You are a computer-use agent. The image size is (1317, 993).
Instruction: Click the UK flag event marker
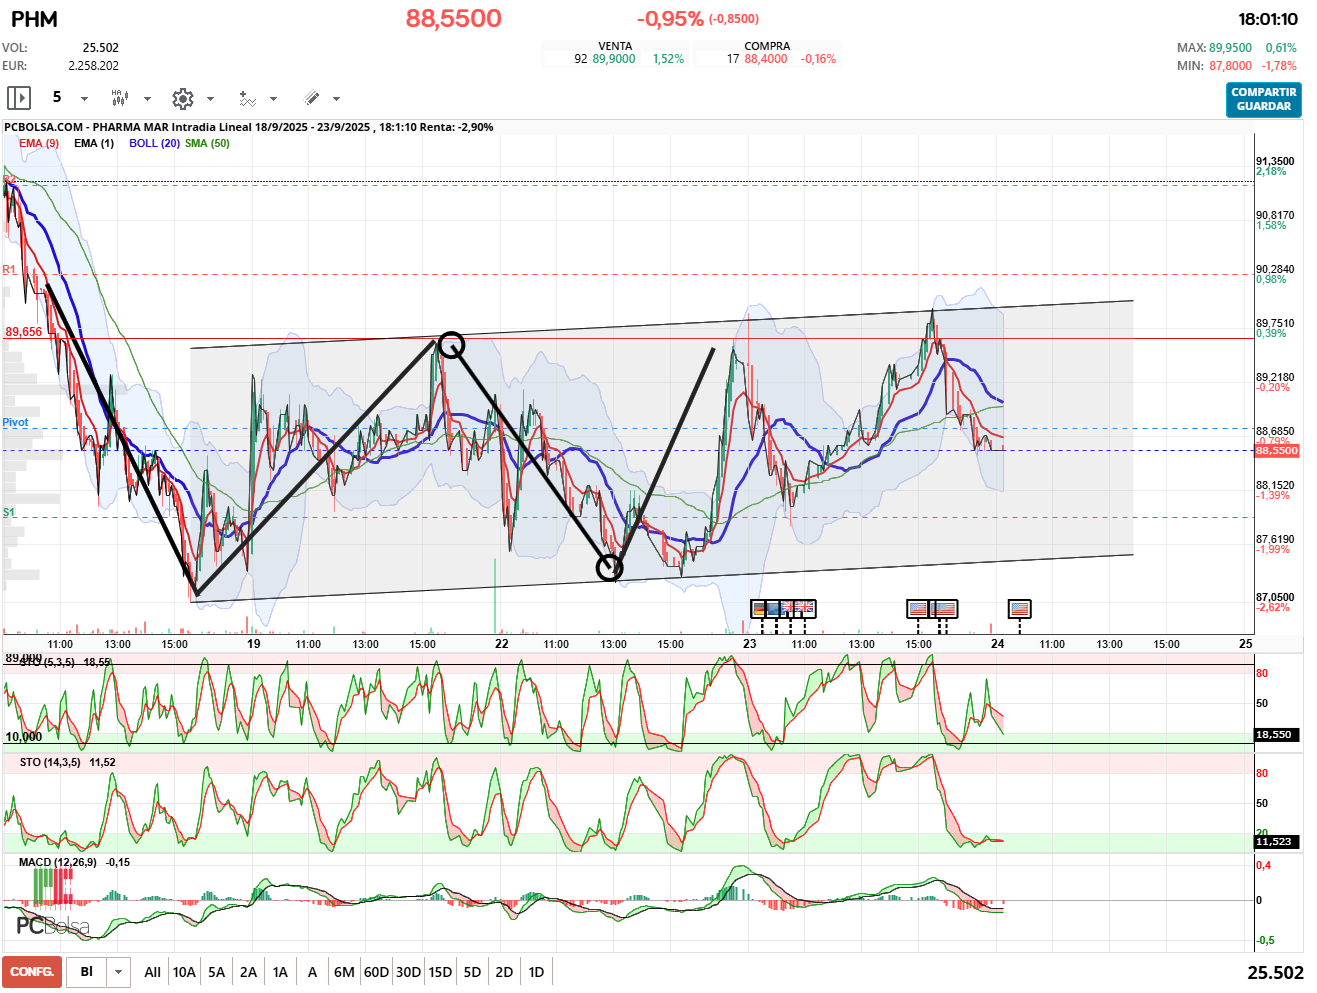pyautogui.click(x=805, y=608)
